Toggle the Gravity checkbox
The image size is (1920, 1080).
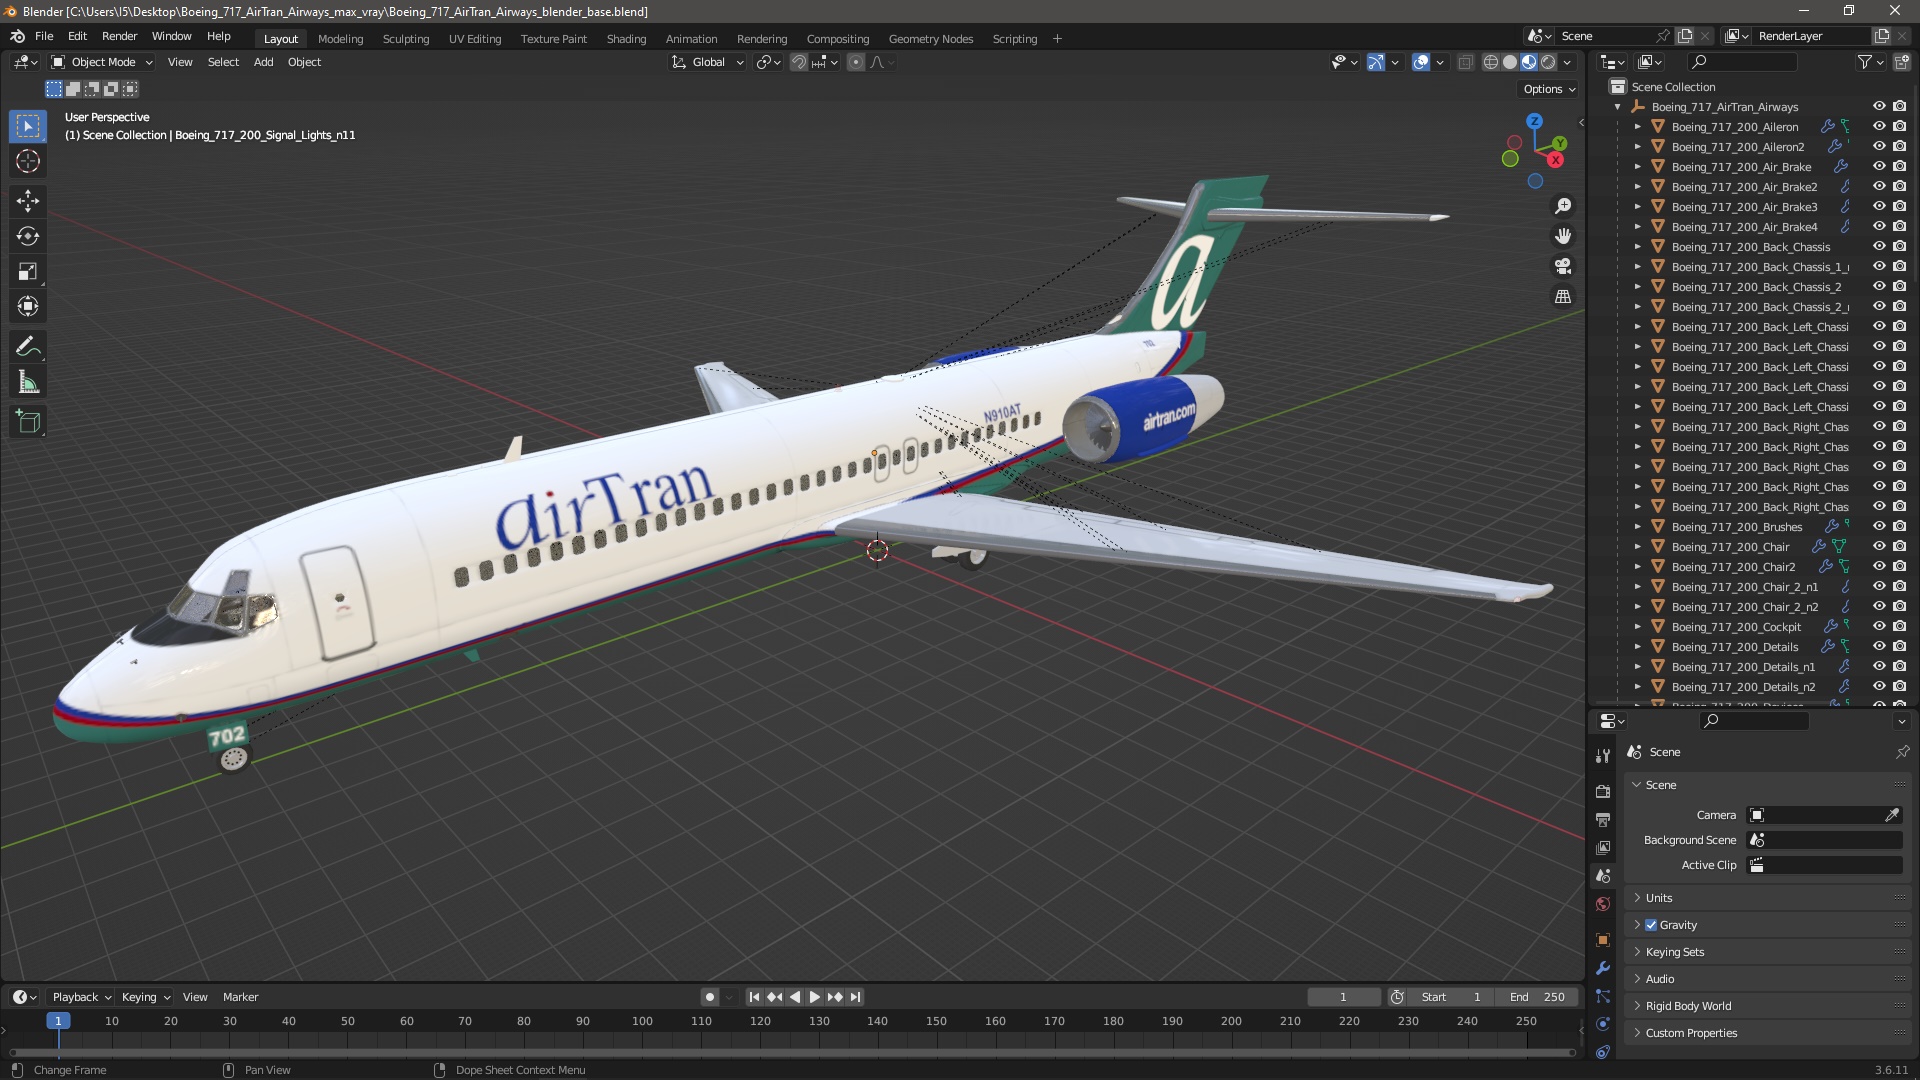point(1651,925)
